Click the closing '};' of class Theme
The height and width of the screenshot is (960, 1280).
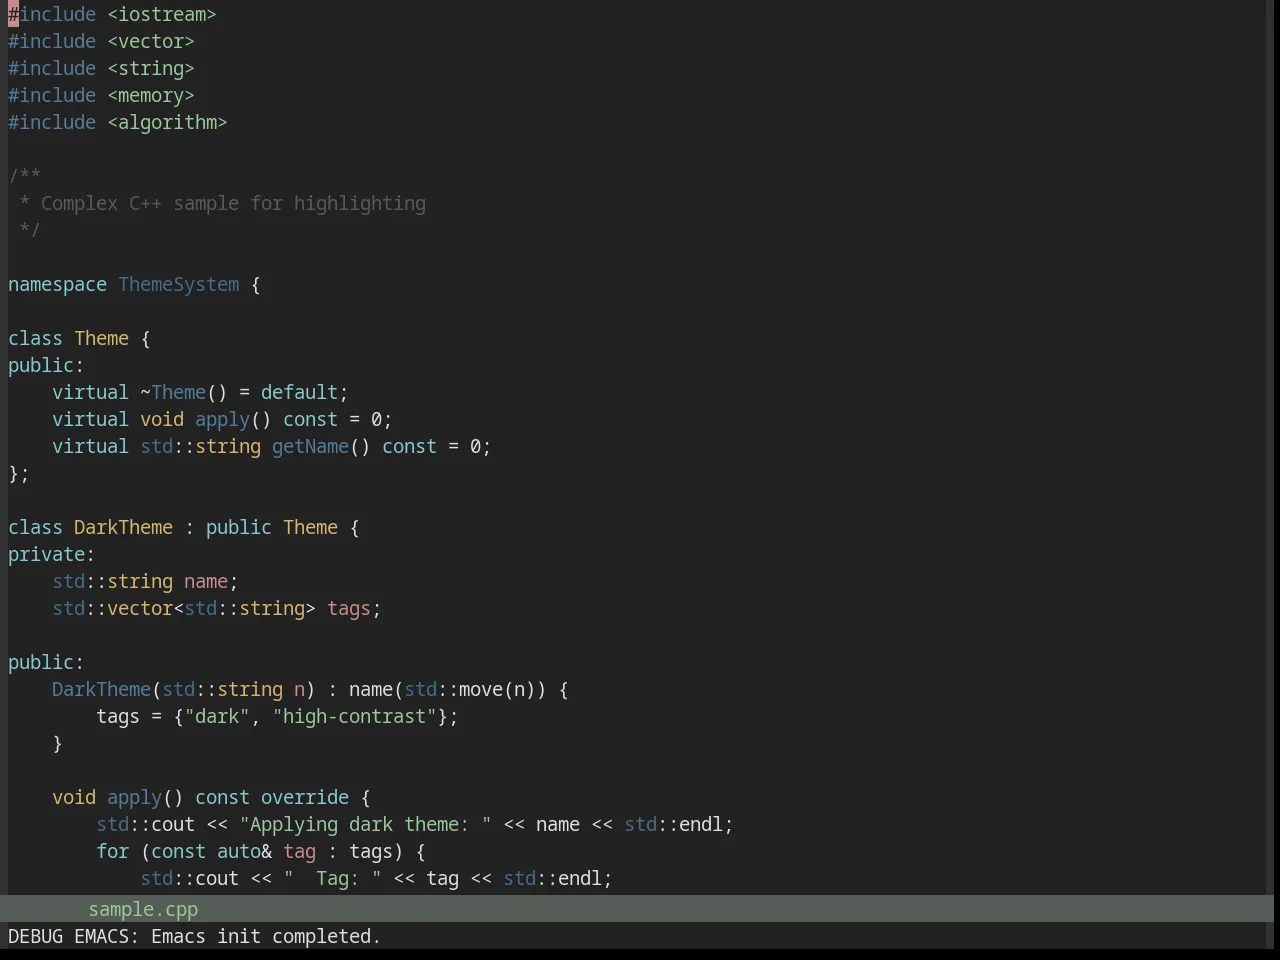19,473
